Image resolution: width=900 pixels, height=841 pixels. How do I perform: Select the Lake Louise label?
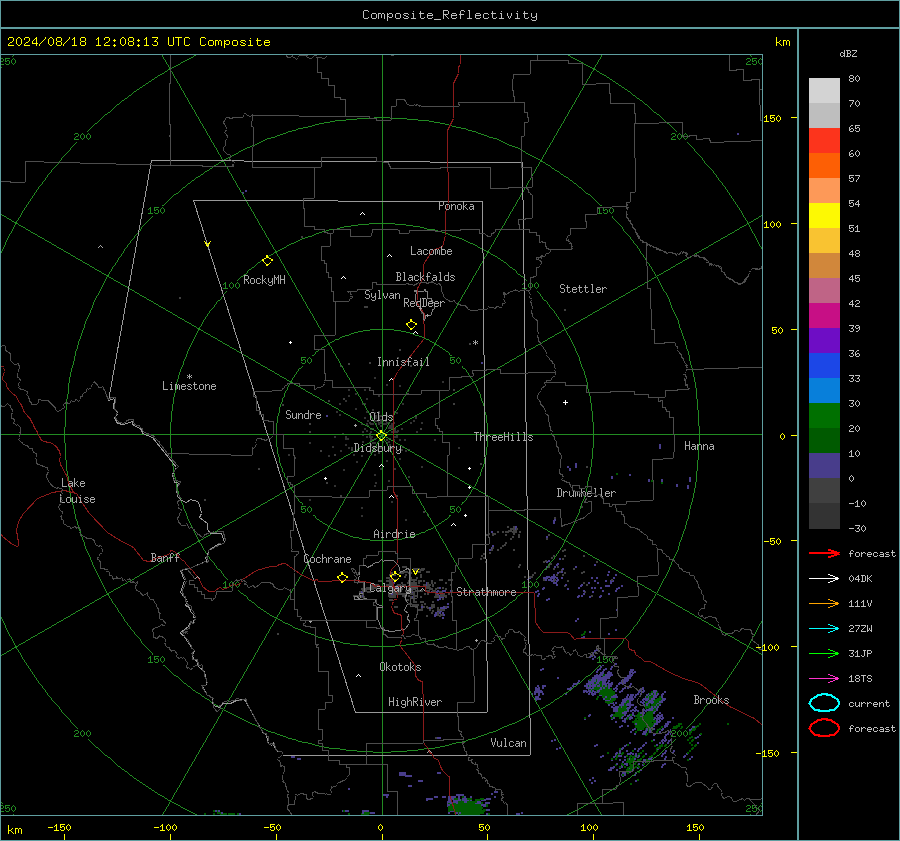pos(77,491)
